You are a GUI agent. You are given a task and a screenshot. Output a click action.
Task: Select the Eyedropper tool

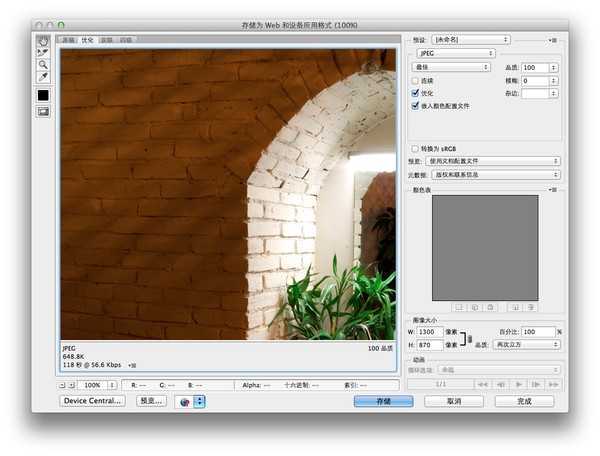click(x=43, y=77)
